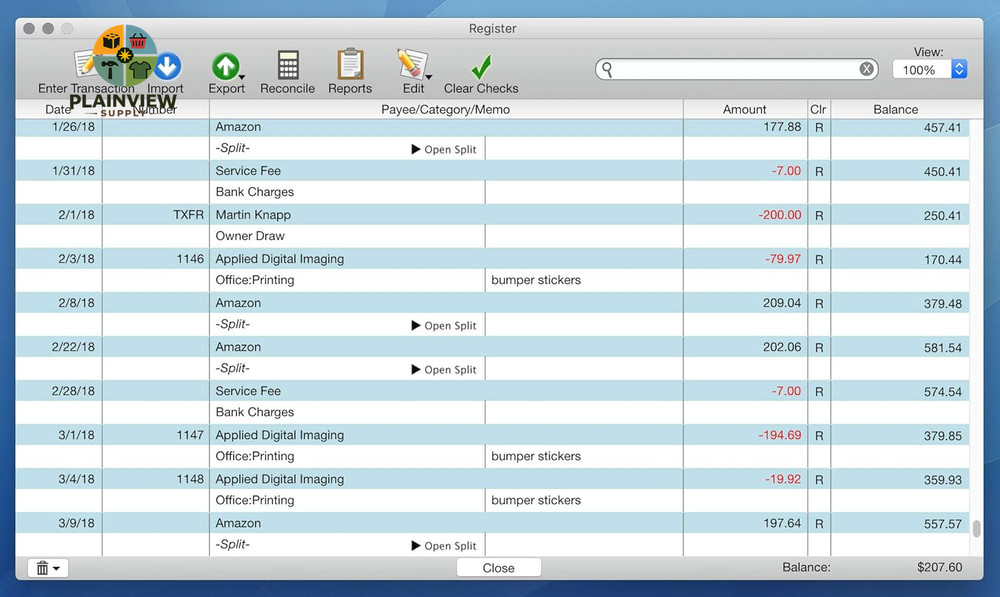Click the search magnifier icon
This screenshot has width=1000, height=597.
point(607,69)
